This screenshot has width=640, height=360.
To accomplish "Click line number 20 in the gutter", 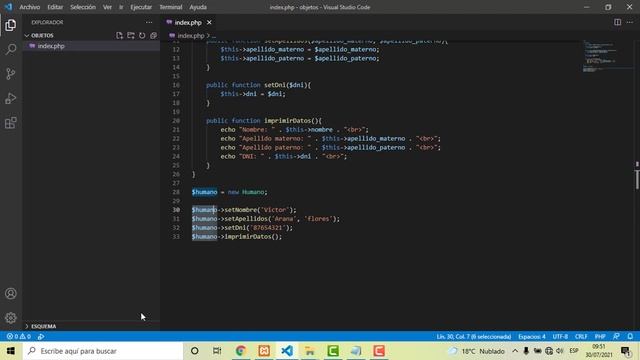I will [176, 121].
